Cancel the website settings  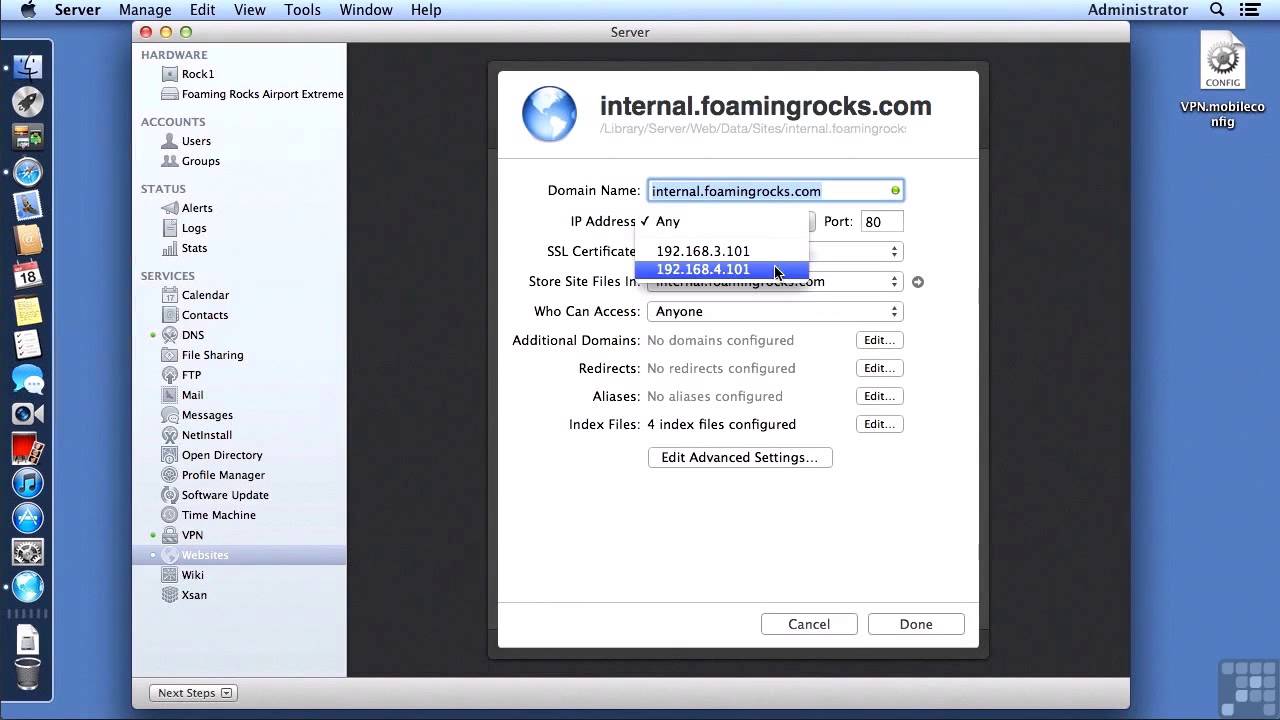(x=809, y=624)
